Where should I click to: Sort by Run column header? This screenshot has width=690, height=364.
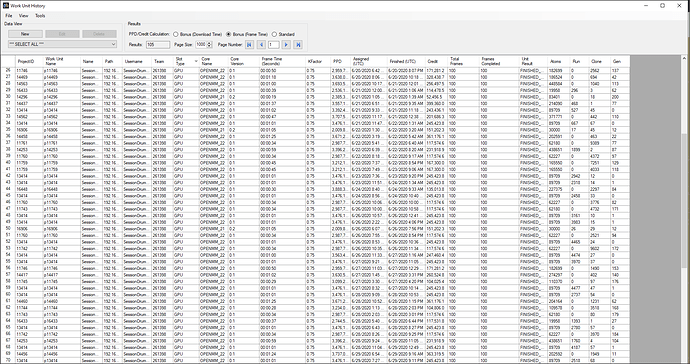pyautogui.click(x=580, y=61)
